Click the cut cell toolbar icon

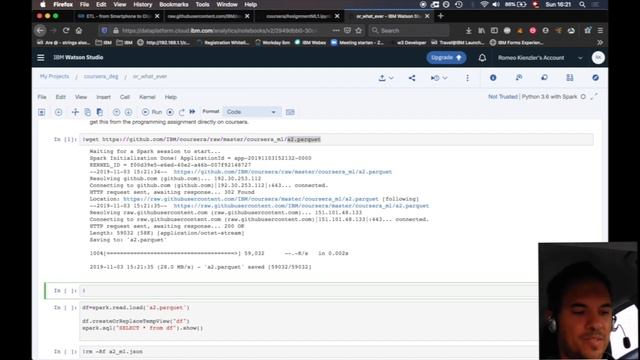pyautogui.click(x=75, y=112)
